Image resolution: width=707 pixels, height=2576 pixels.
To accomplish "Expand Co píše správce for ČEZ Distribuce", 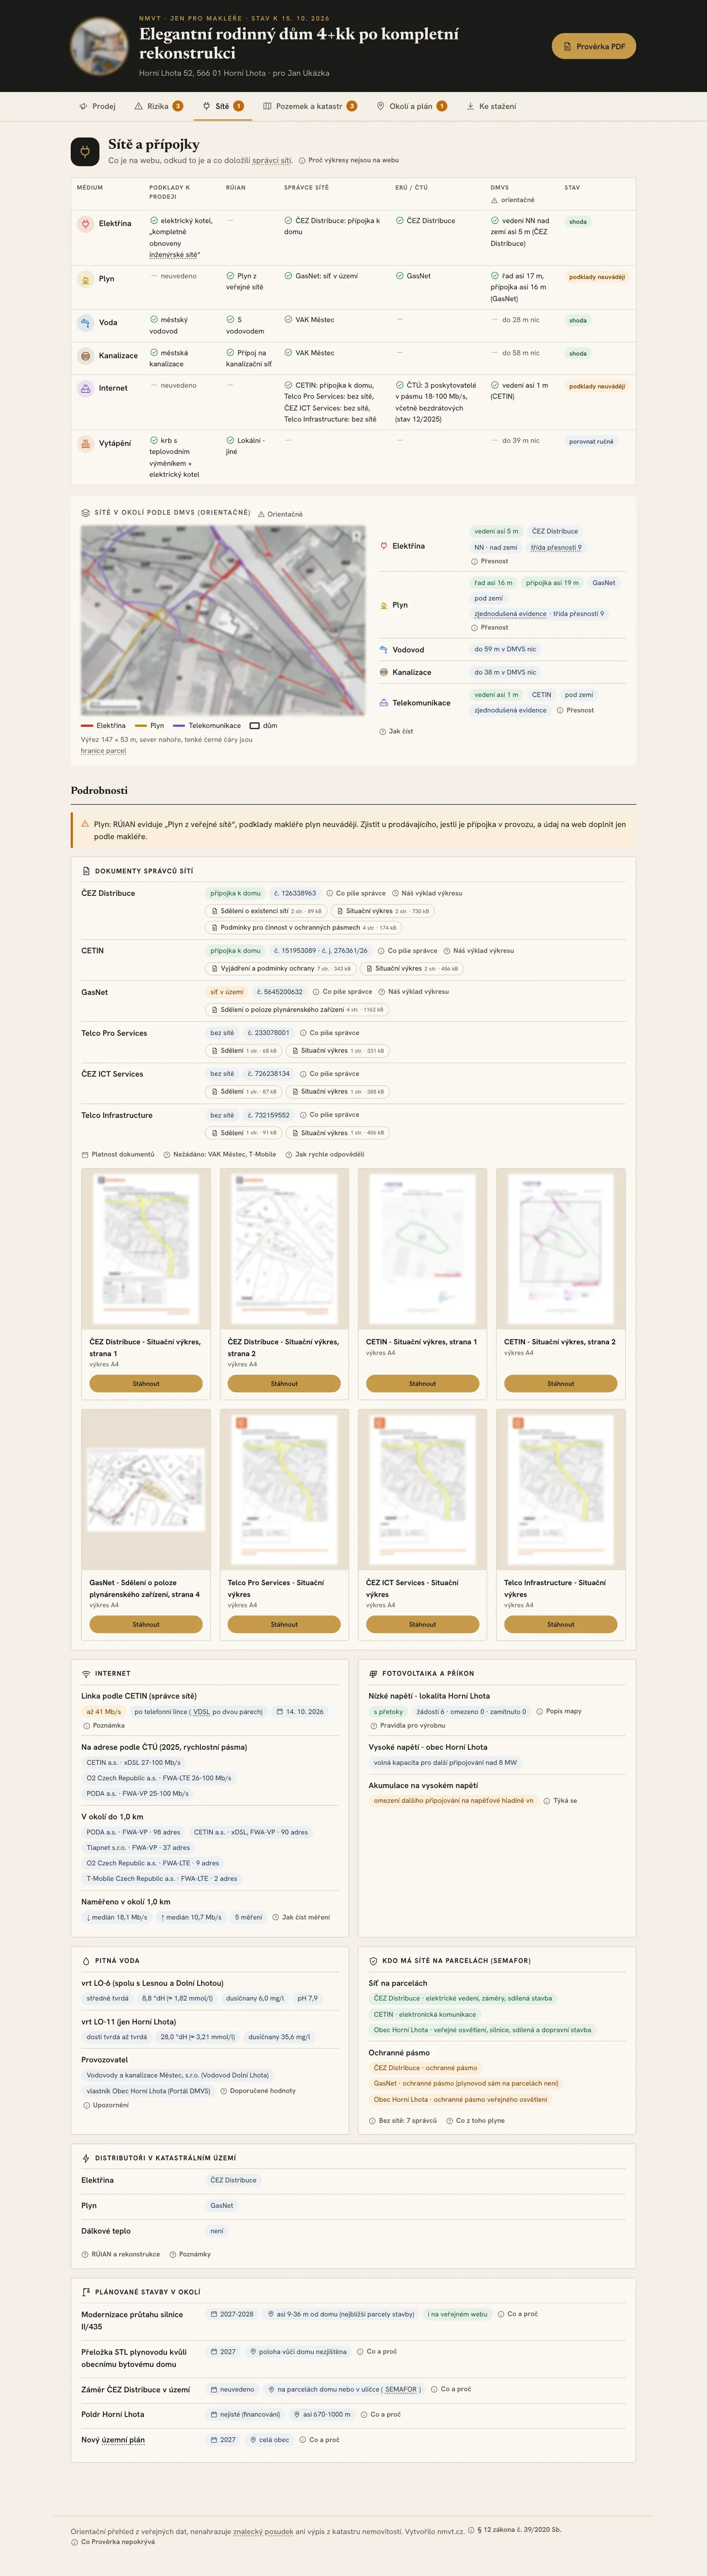I will pyautogui.click(x=356, y=893).
